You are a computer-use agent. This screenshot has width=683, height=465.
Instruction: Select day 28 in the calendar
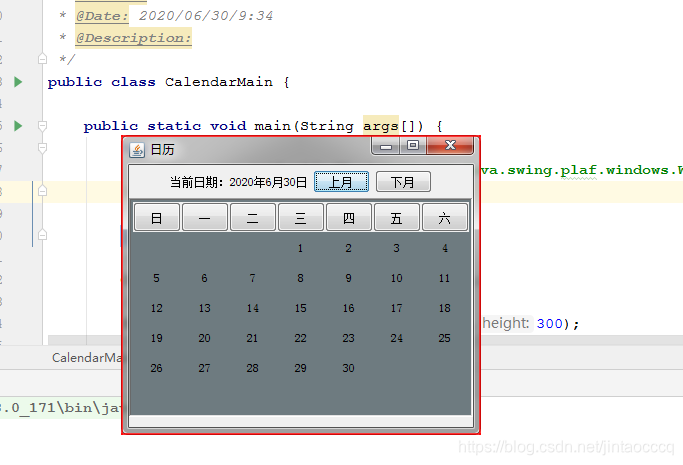point(252,368)
